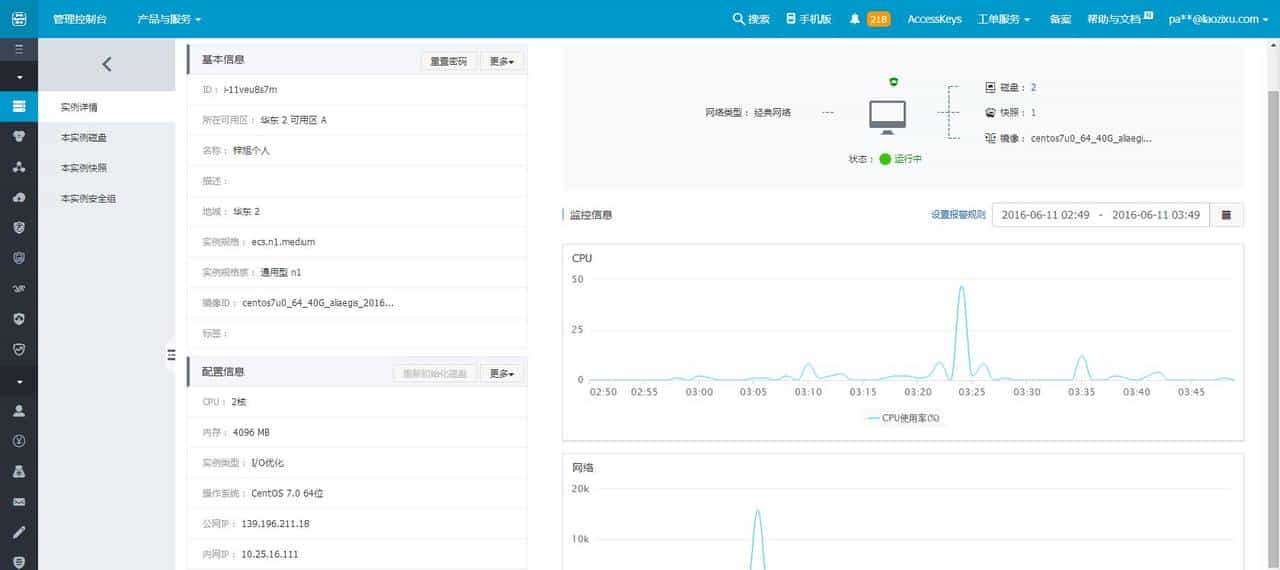This screenshot has height=570, width=1280.
Task: Click the sidebar collapse handle with three lines
Action: click(x=171, y=355)
